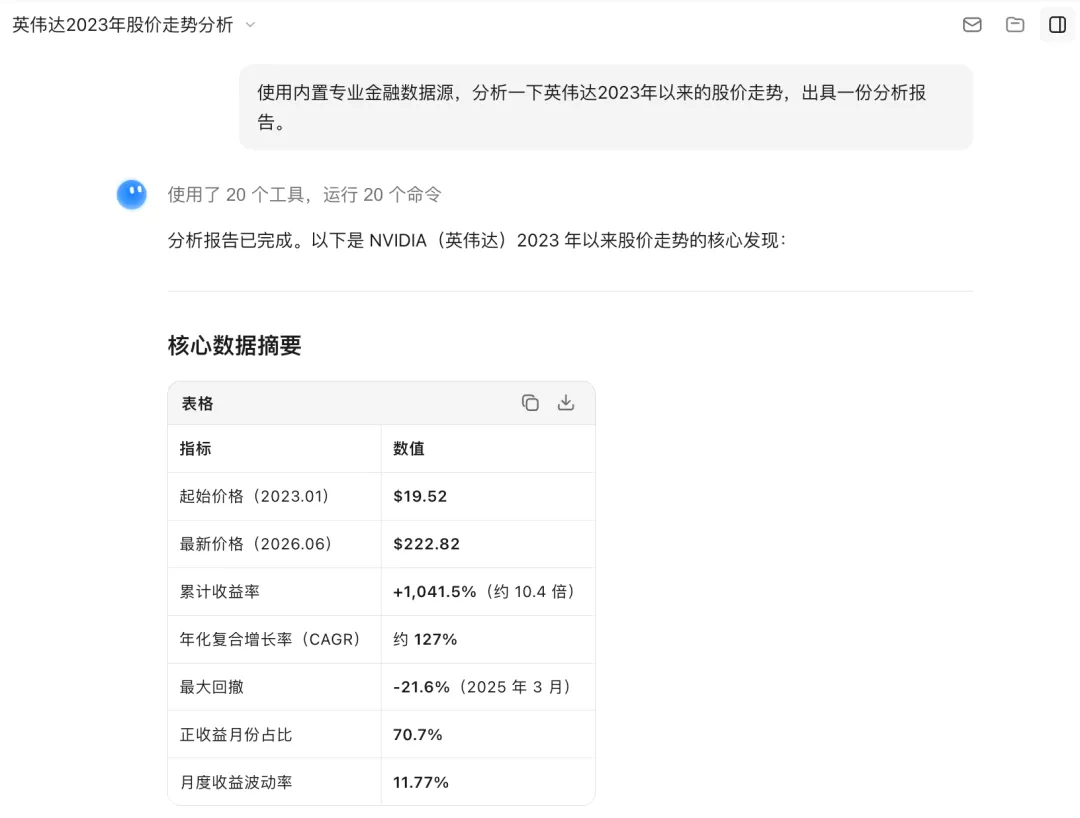Click the 表格 label in table header
The height and width of the screenshot is (818, 1080).
[197, 403]
